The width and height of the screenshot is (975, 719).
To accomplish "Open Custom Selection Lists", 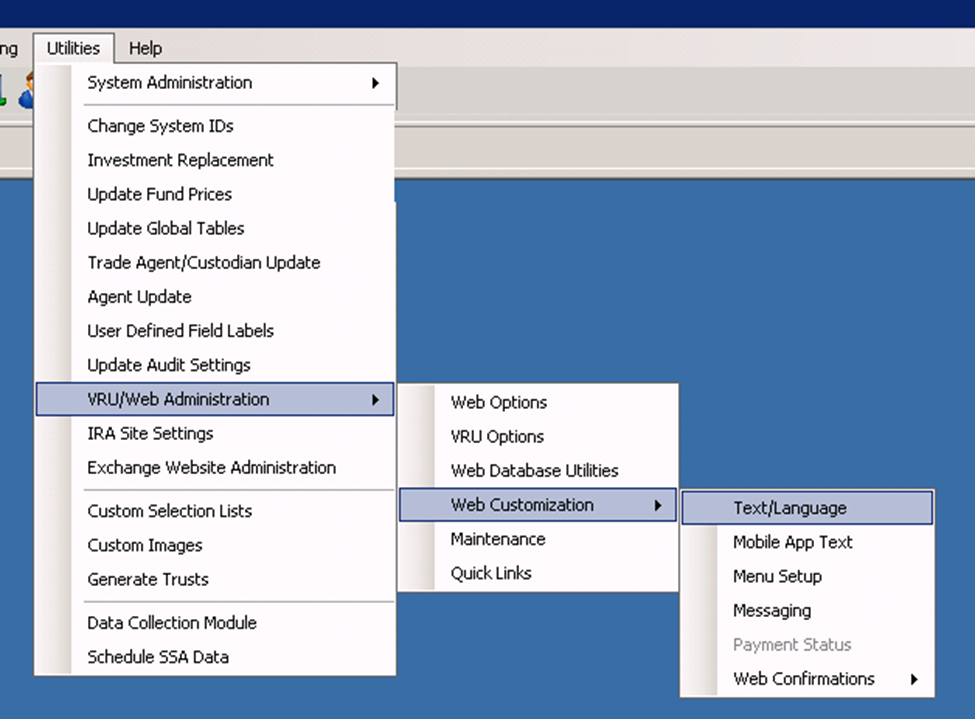I will pos(215,511).
